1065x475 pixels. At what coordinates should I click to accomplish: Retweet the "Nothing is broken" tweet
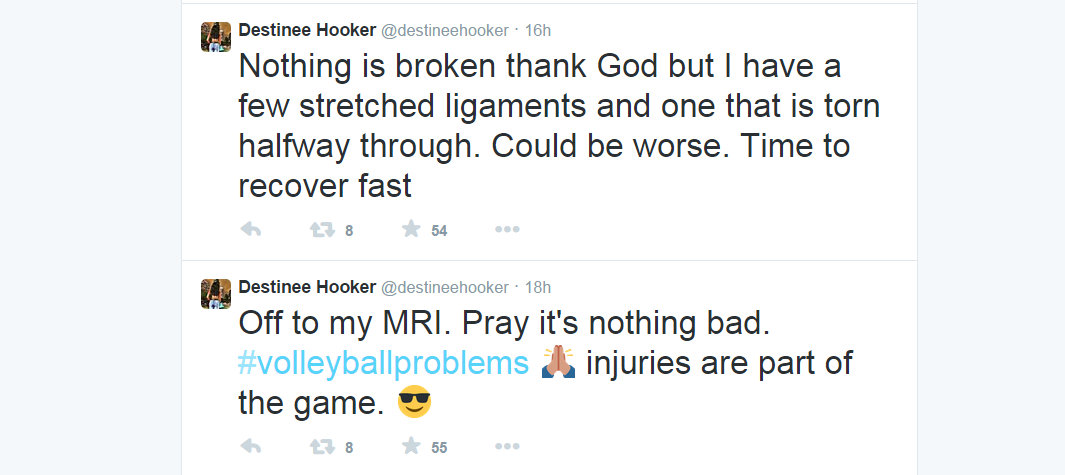click(322, 230)
